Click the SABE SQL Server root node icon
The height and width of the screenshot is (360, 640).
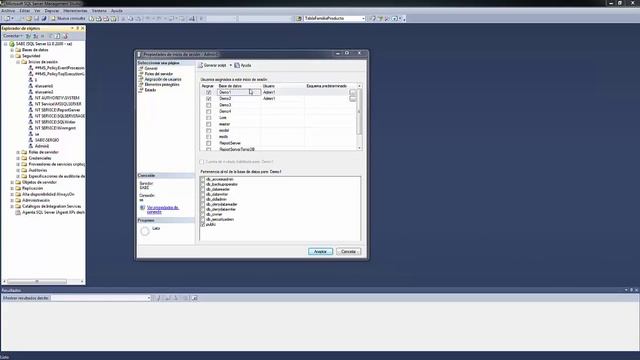tap(12, 44)
